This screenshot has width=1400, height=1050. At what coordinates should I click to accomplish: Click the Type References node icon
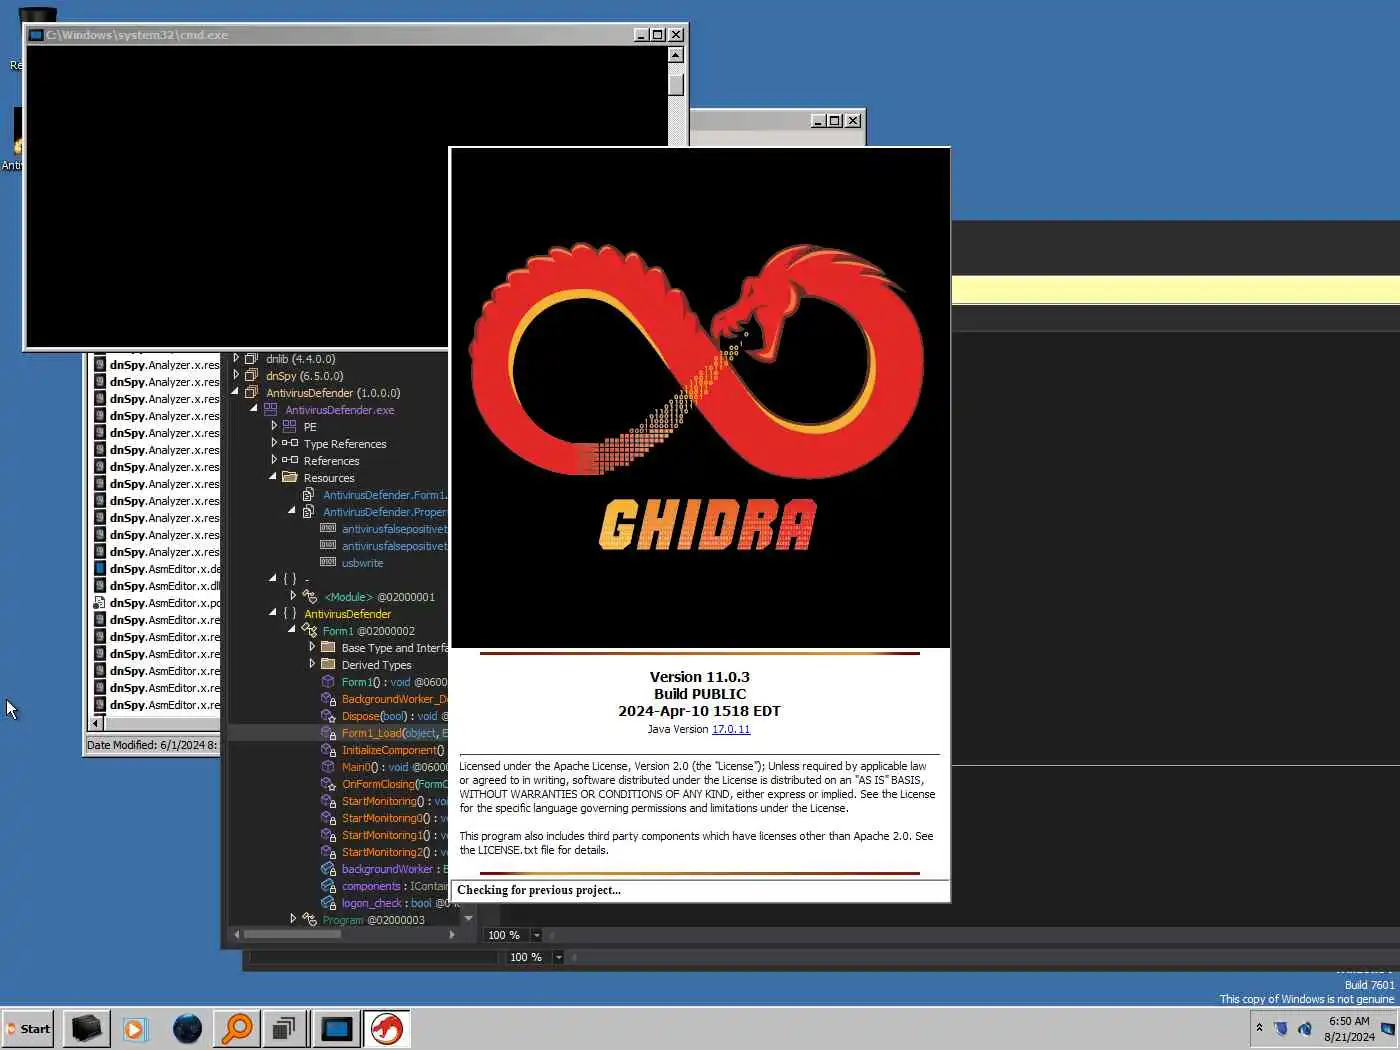[x=290, y=444]
